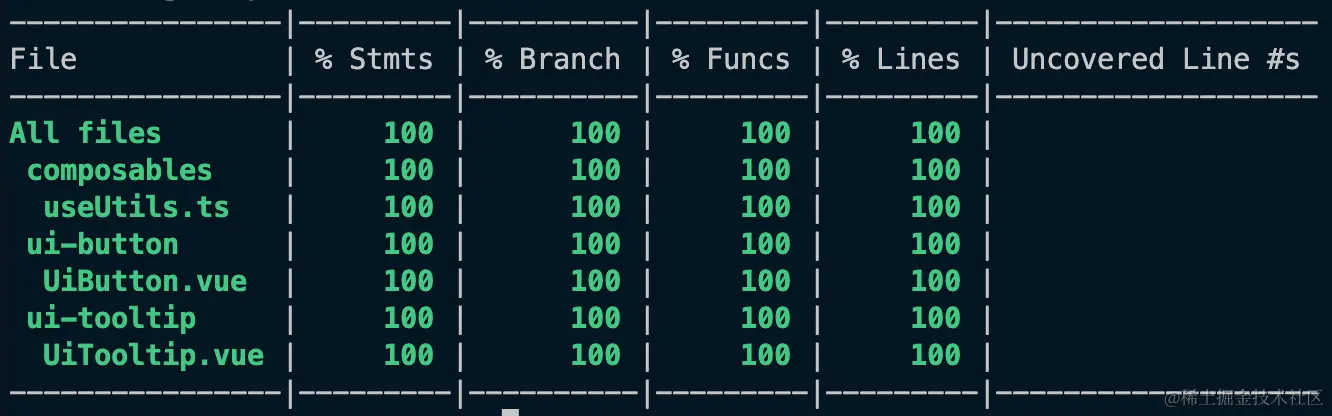Viewport: 1332px width, 416px height.
Task: Select the 'Uncovered Line #s' column header
Action: tap(1156, 59)
